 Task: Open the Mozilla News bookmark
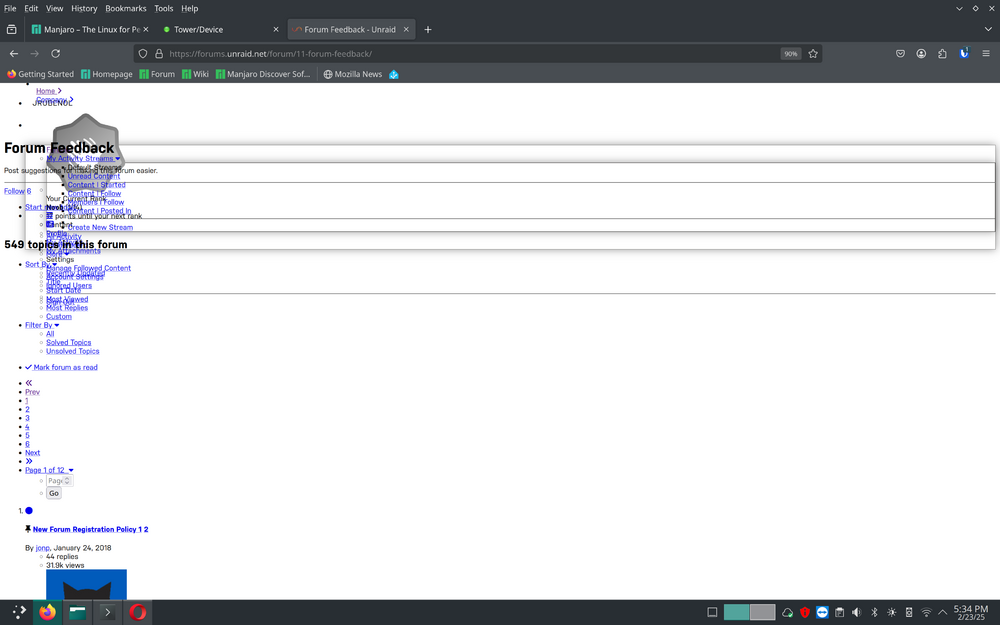pyautogui.click(x=353, y=74)
